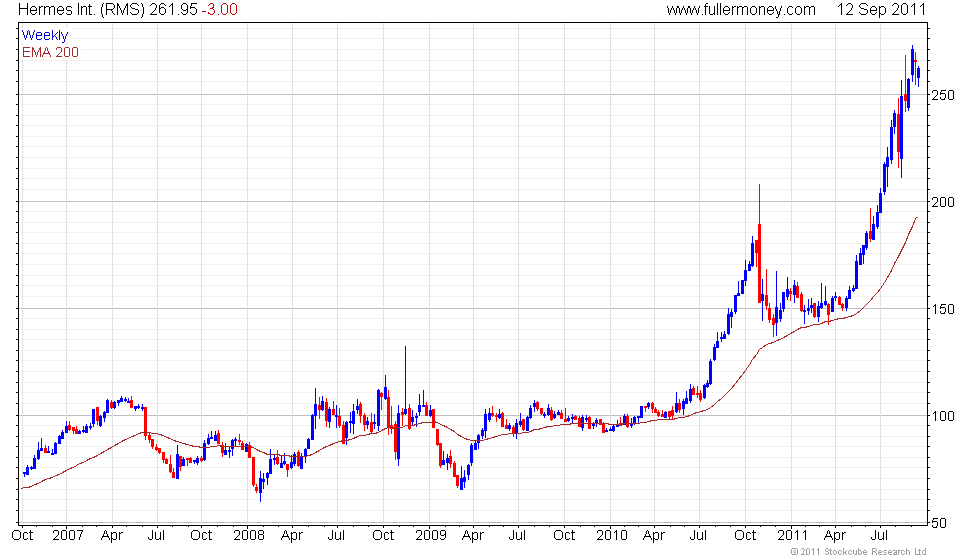980x560 pixels.
Task: Click the 50 price axis label
Action: [x=939, y=523]
